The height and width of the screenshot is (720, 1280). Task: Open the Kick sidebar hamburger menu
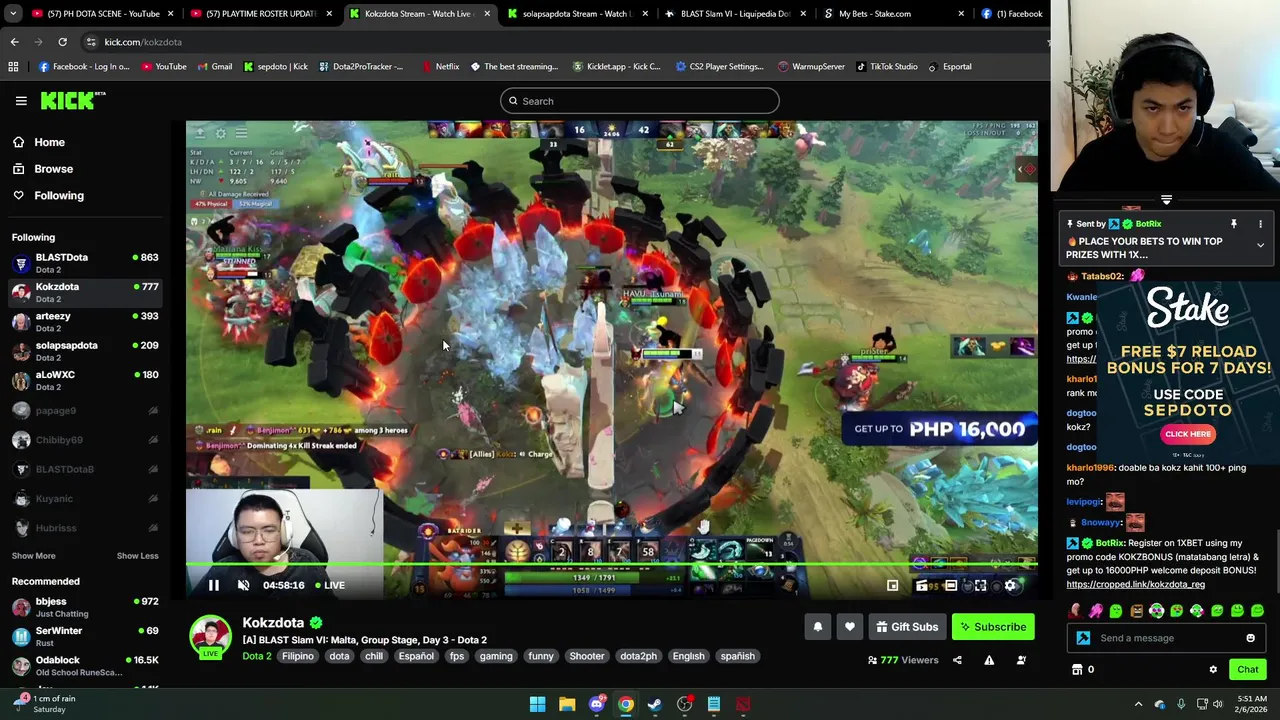click(x=21, y=101)
